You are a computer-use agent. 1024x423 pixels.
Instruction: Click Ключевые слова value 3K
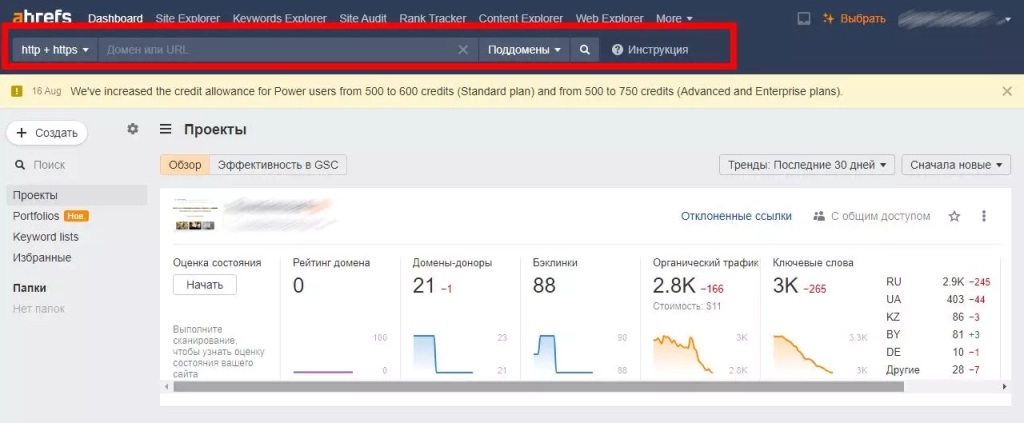pos(786,286)
